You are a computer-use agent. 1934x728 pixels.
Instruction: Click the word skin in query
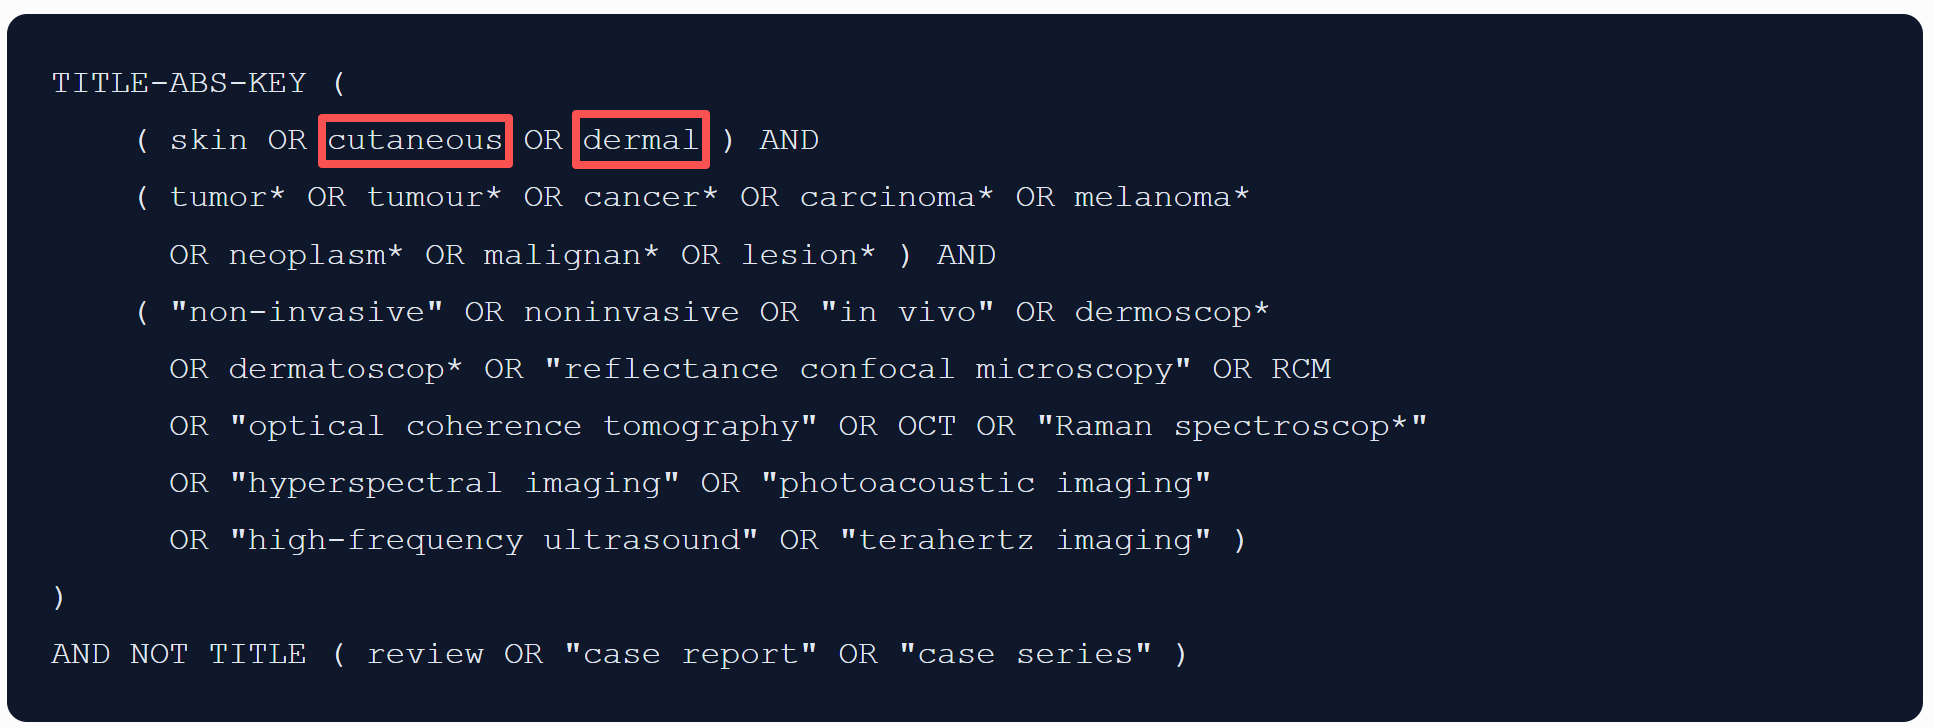point(209,140)
